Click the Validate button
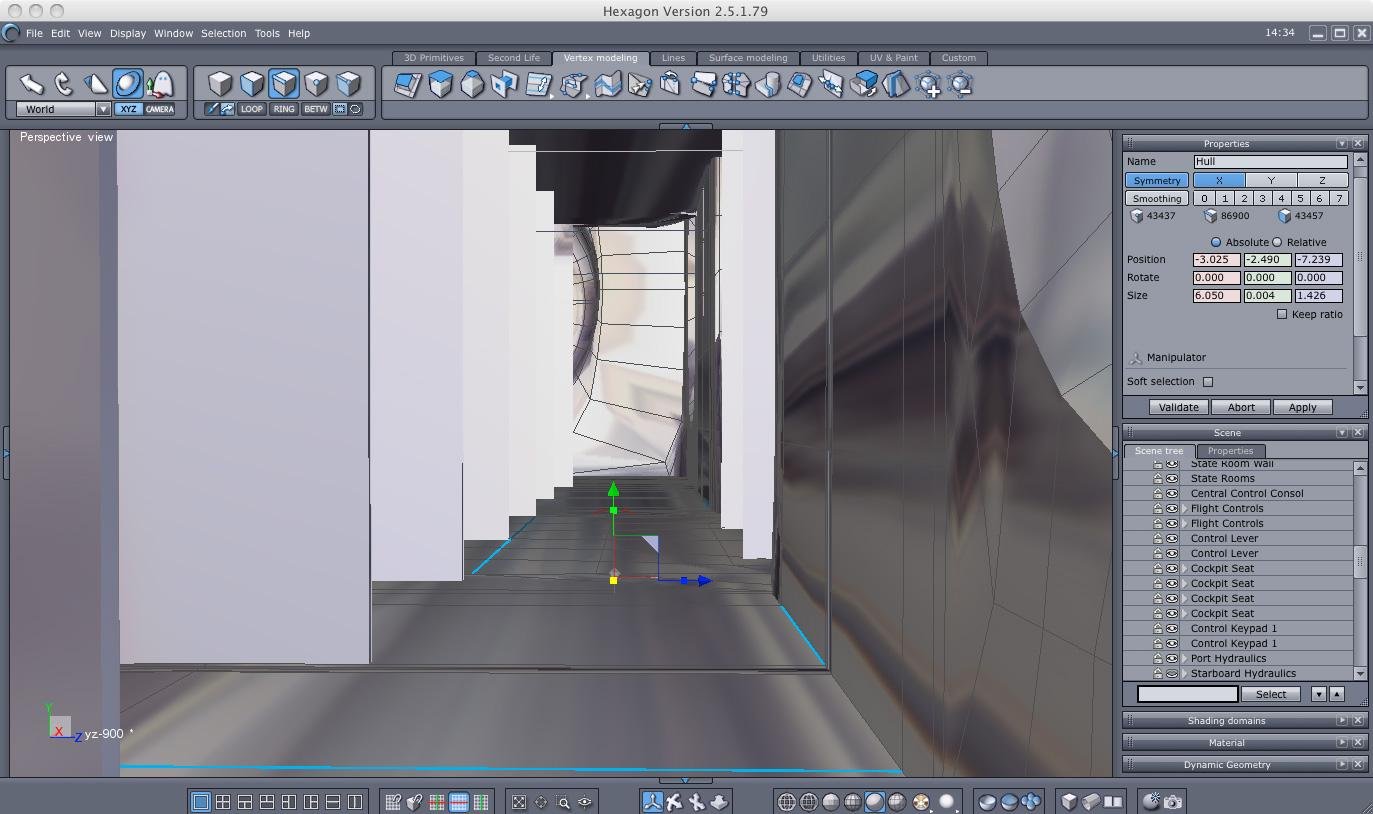Screen dimensions: 1373x814 tap(1178, 407)
